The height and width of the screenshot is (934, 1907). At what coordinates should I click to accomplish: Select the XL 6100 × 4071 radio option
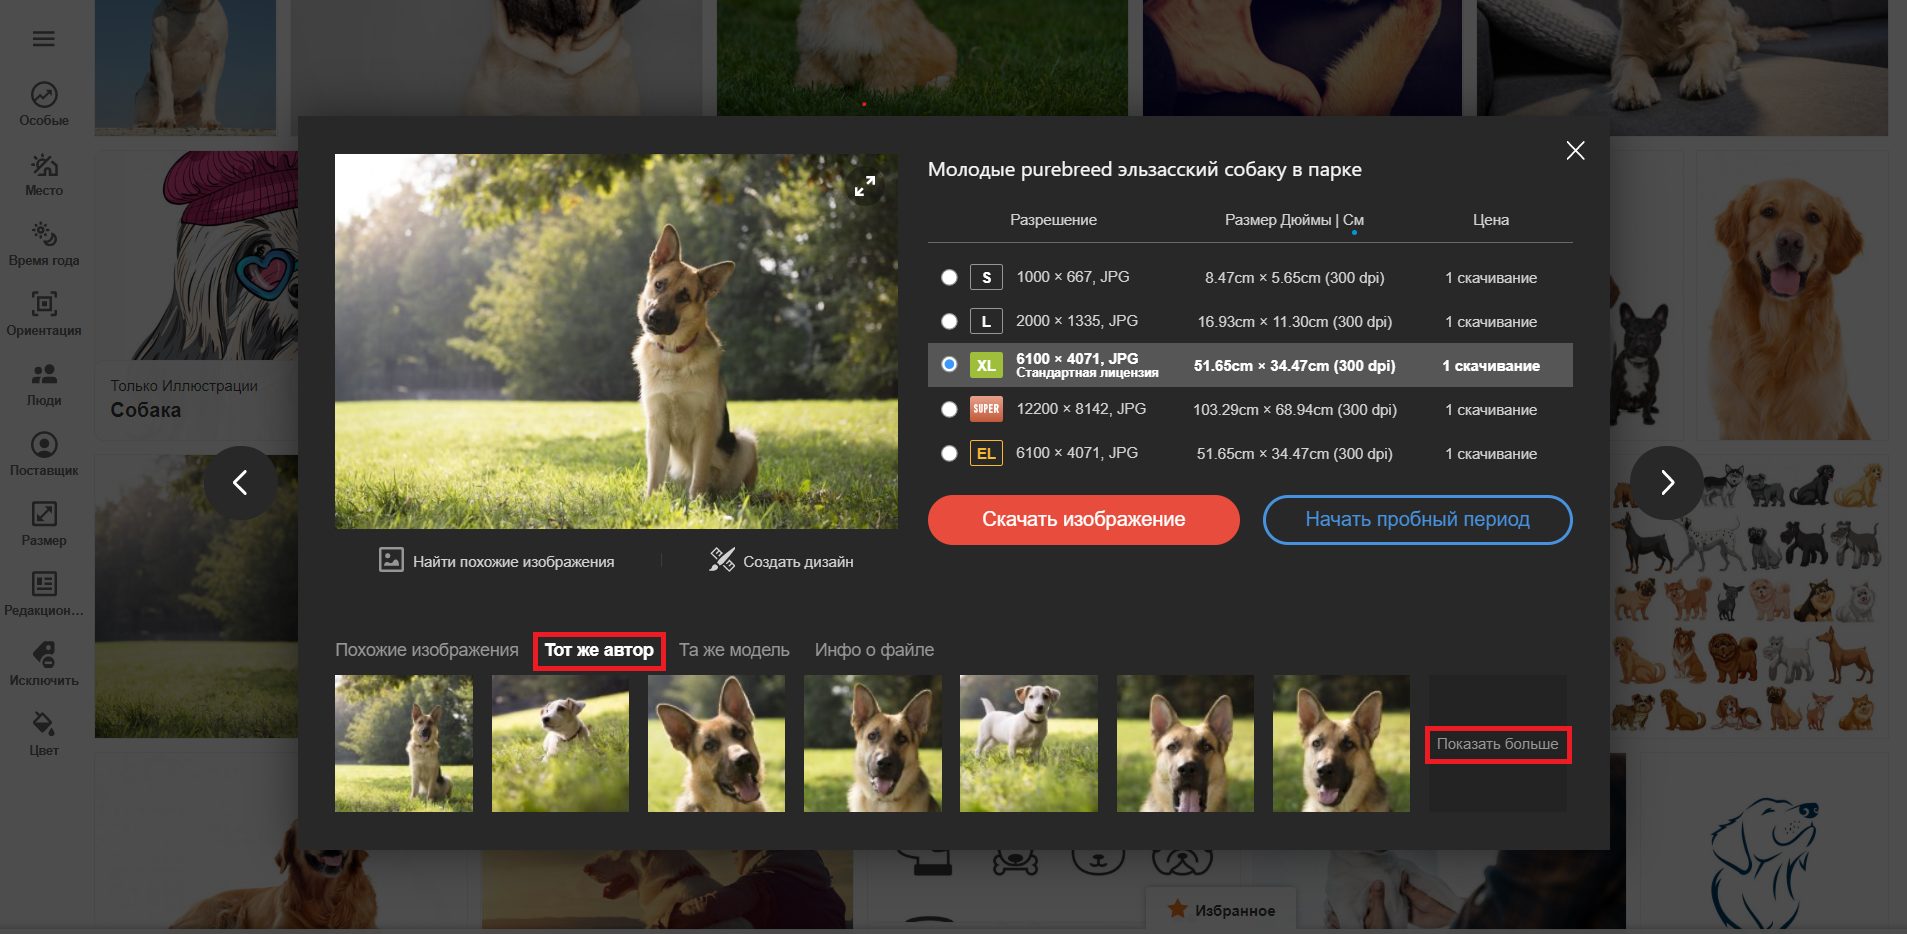pos(949,365)
